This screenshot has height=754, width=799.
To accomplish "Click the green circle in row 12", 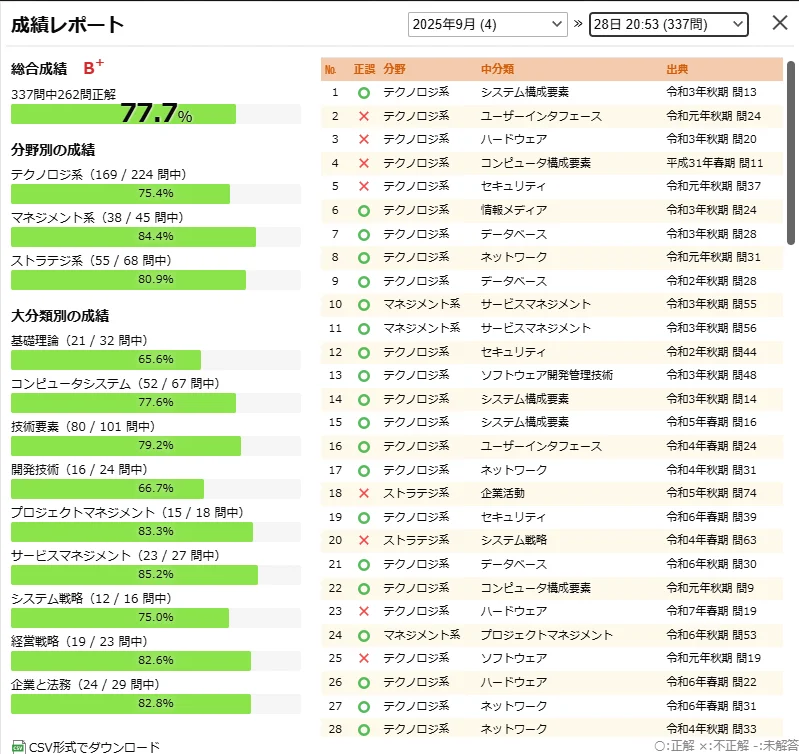I will [364, 353].
